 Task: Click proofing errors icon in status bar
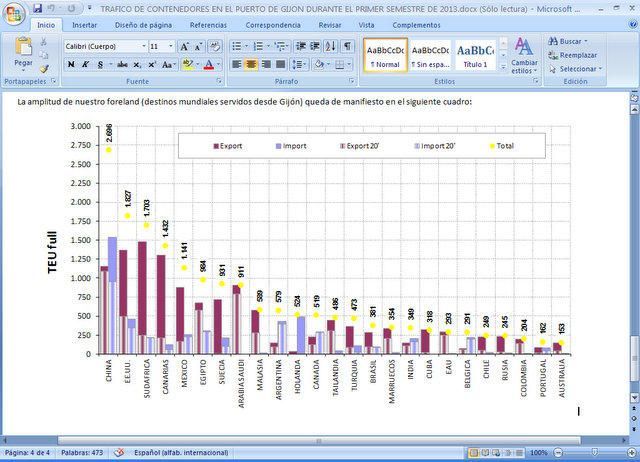click(x=118, y=452)
